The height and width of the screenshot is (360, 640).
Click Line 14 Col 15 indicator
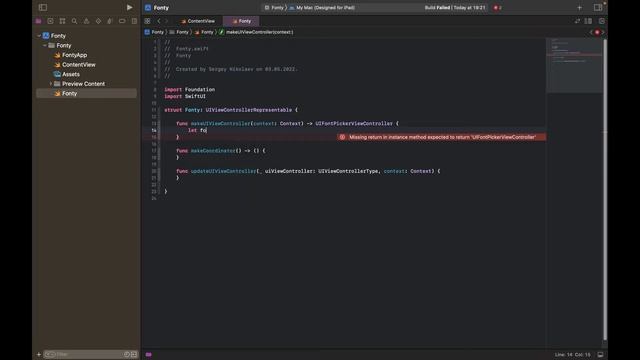click(572, 354)
